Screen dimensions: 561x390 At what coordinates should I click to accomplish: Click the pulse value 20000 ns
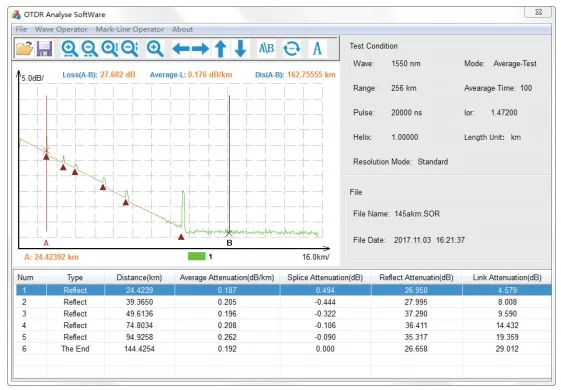pos(406,113)
